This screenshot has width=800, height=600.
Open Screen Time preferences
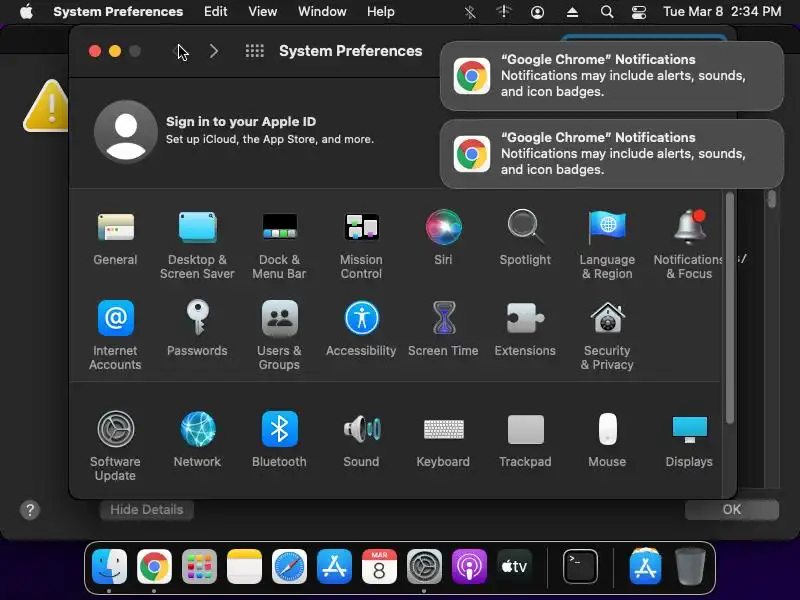[443, 330]
